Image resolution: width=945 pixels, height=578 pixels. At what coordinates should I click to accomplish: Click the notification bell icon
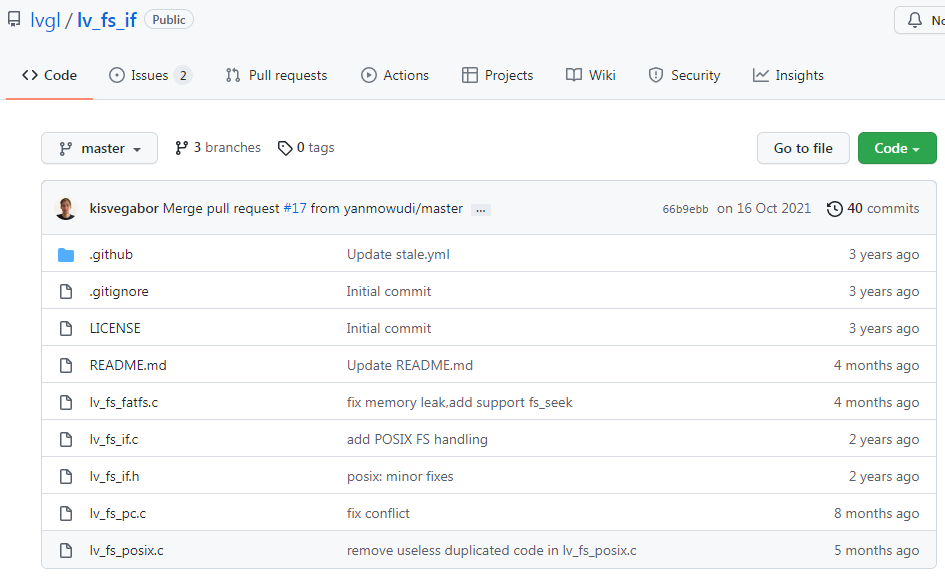coord(914,20)
